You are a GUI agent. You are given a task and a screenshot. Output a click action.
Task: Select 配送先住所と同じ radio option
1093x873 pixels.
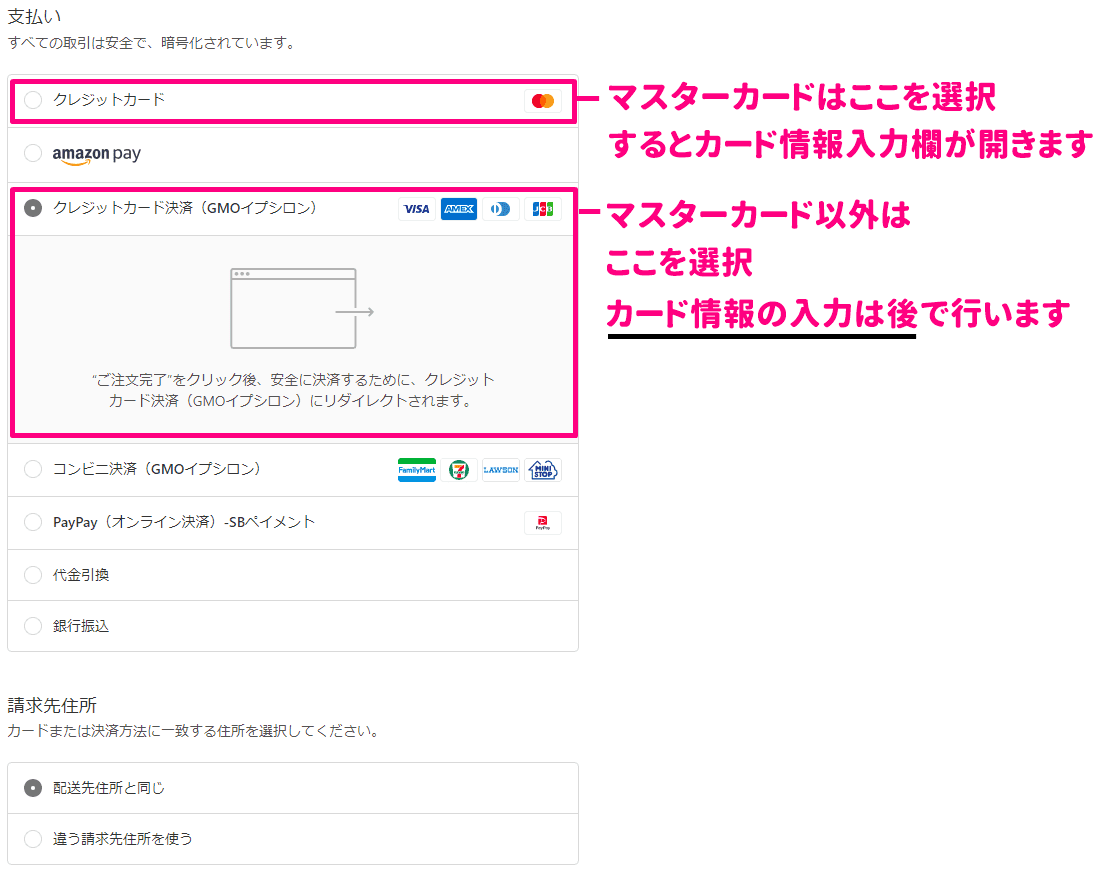coord(33,788)
